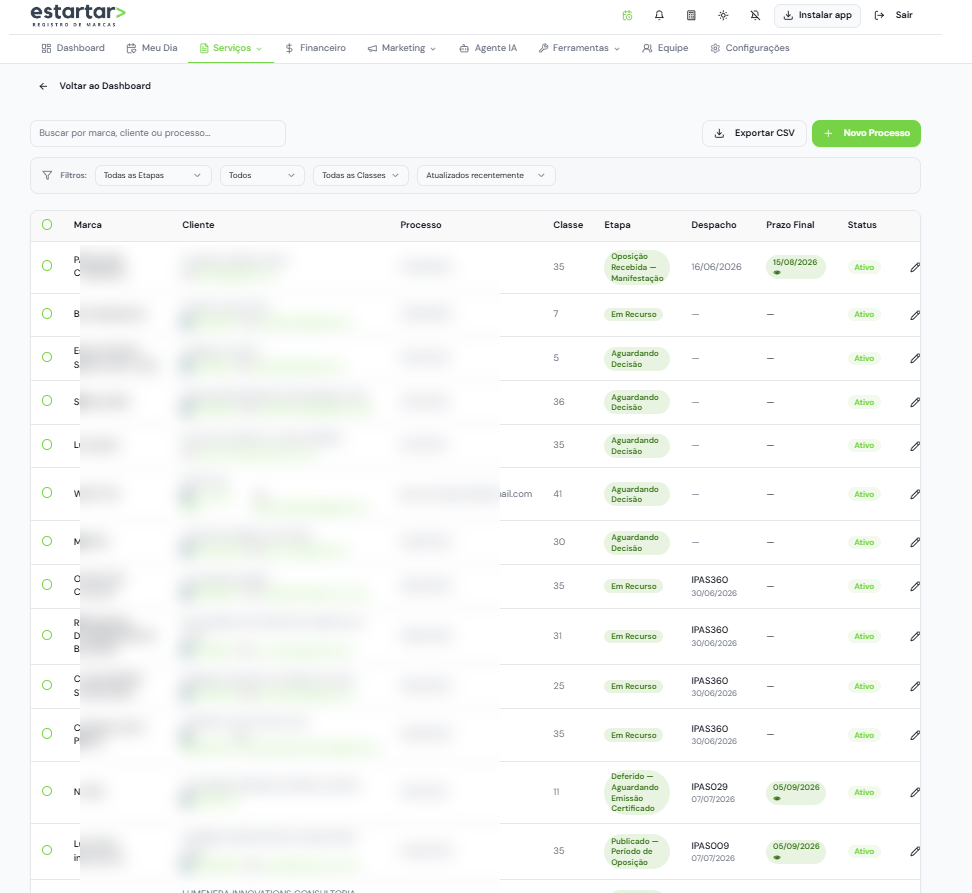Image resolution: width=972 pixels, height=893 pixels.
Task: Expand the Ferramentas menu
Action: [579, 48]
